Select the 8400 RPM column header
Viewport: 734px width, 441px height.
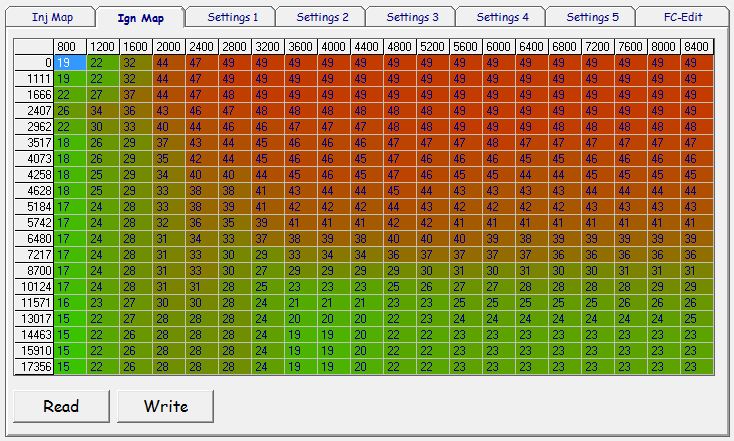pyautogui.click(x=697, y=47)
